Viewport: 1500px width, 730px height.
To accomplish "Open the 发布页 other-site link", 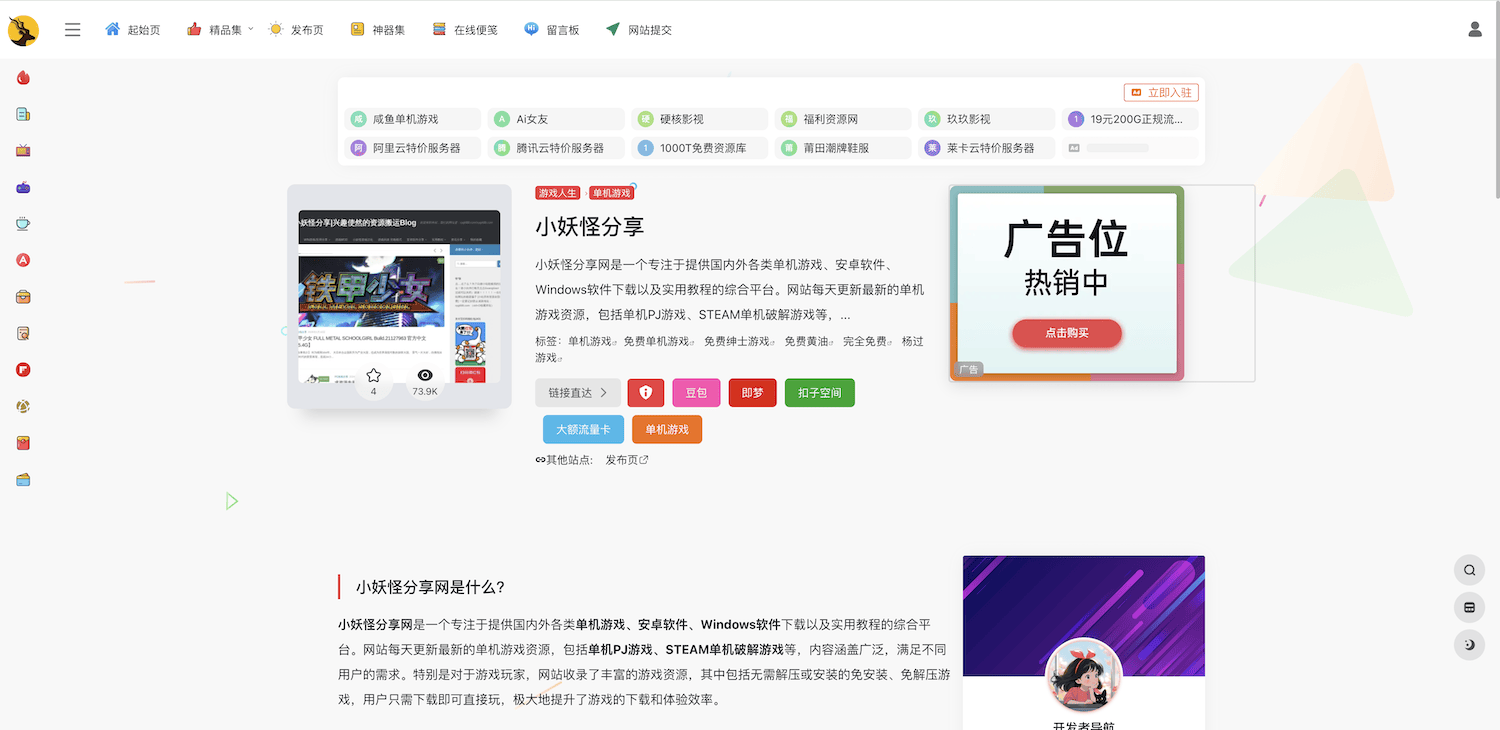I will coord(626,460).
